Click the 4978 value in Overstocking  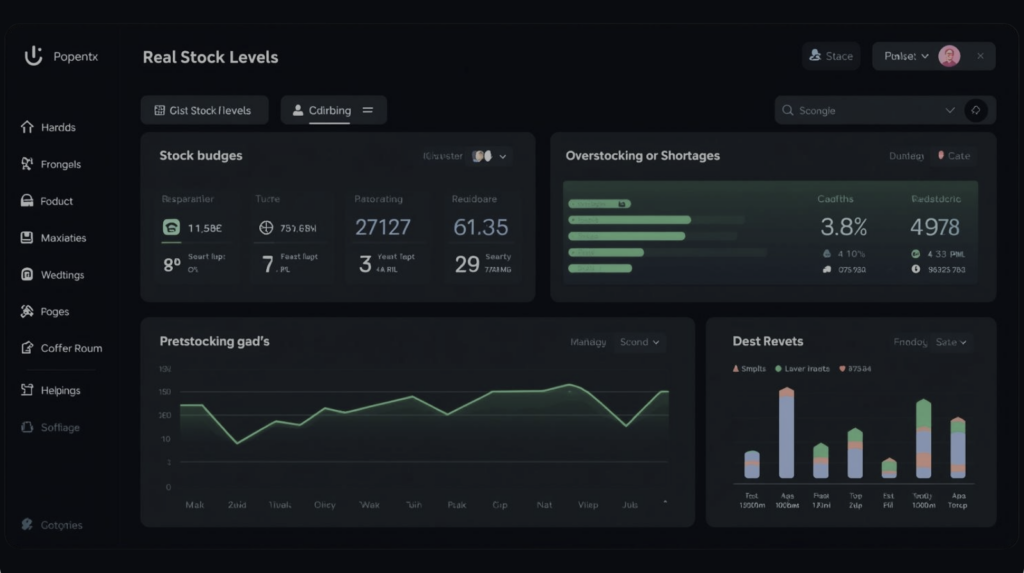click(x=935, y=227)
